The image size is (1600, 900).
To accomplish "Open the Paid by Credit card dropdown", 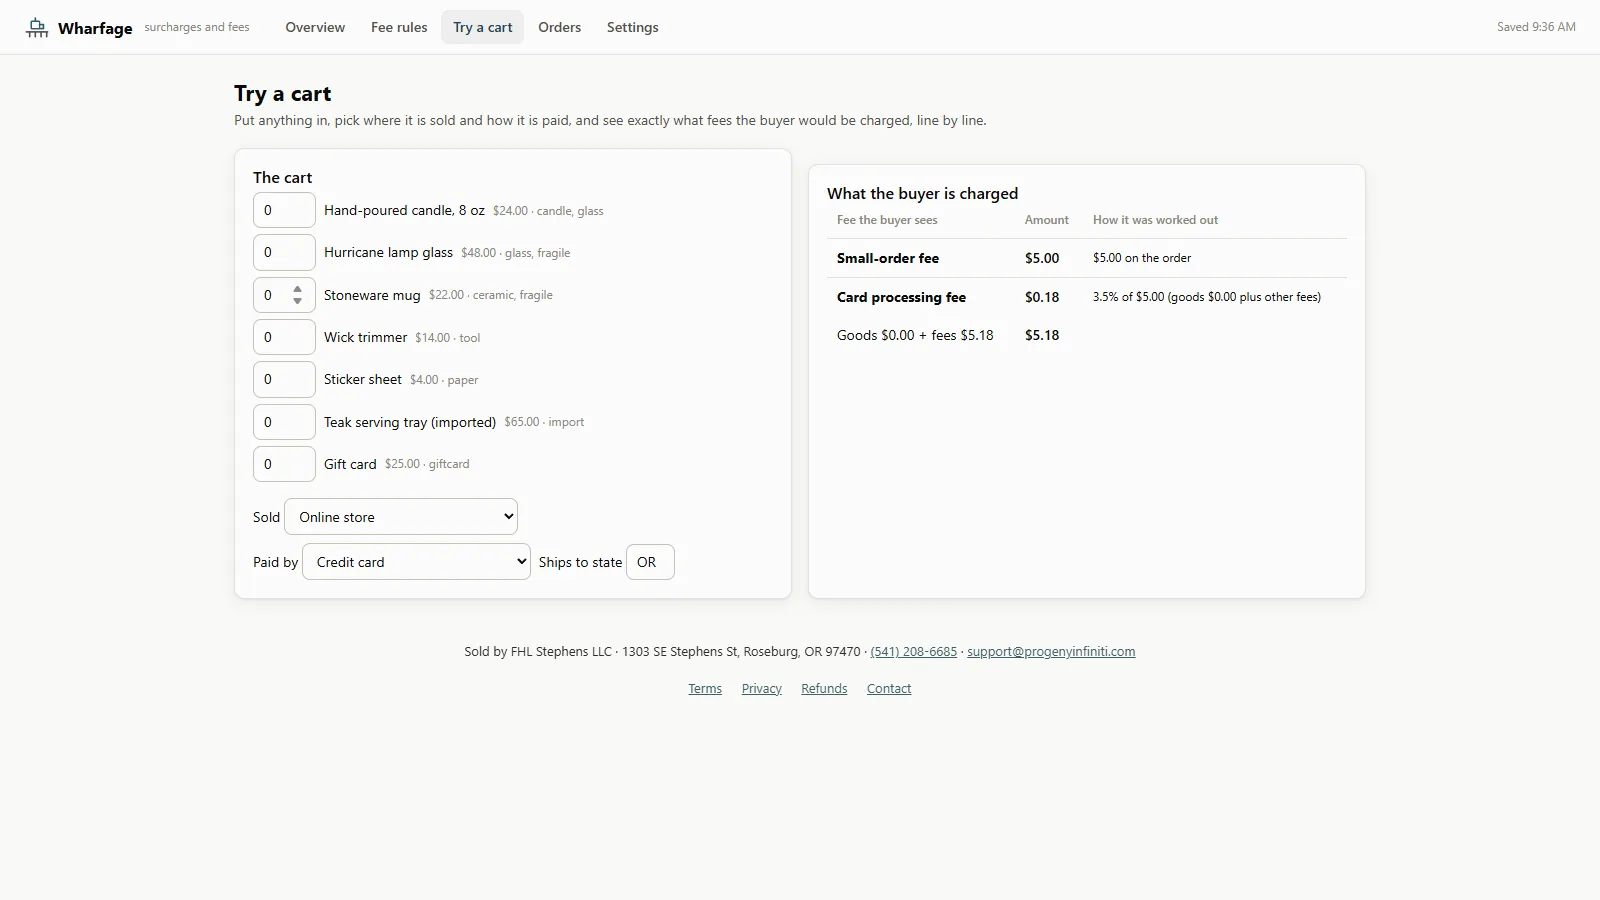I will point(416,562).
